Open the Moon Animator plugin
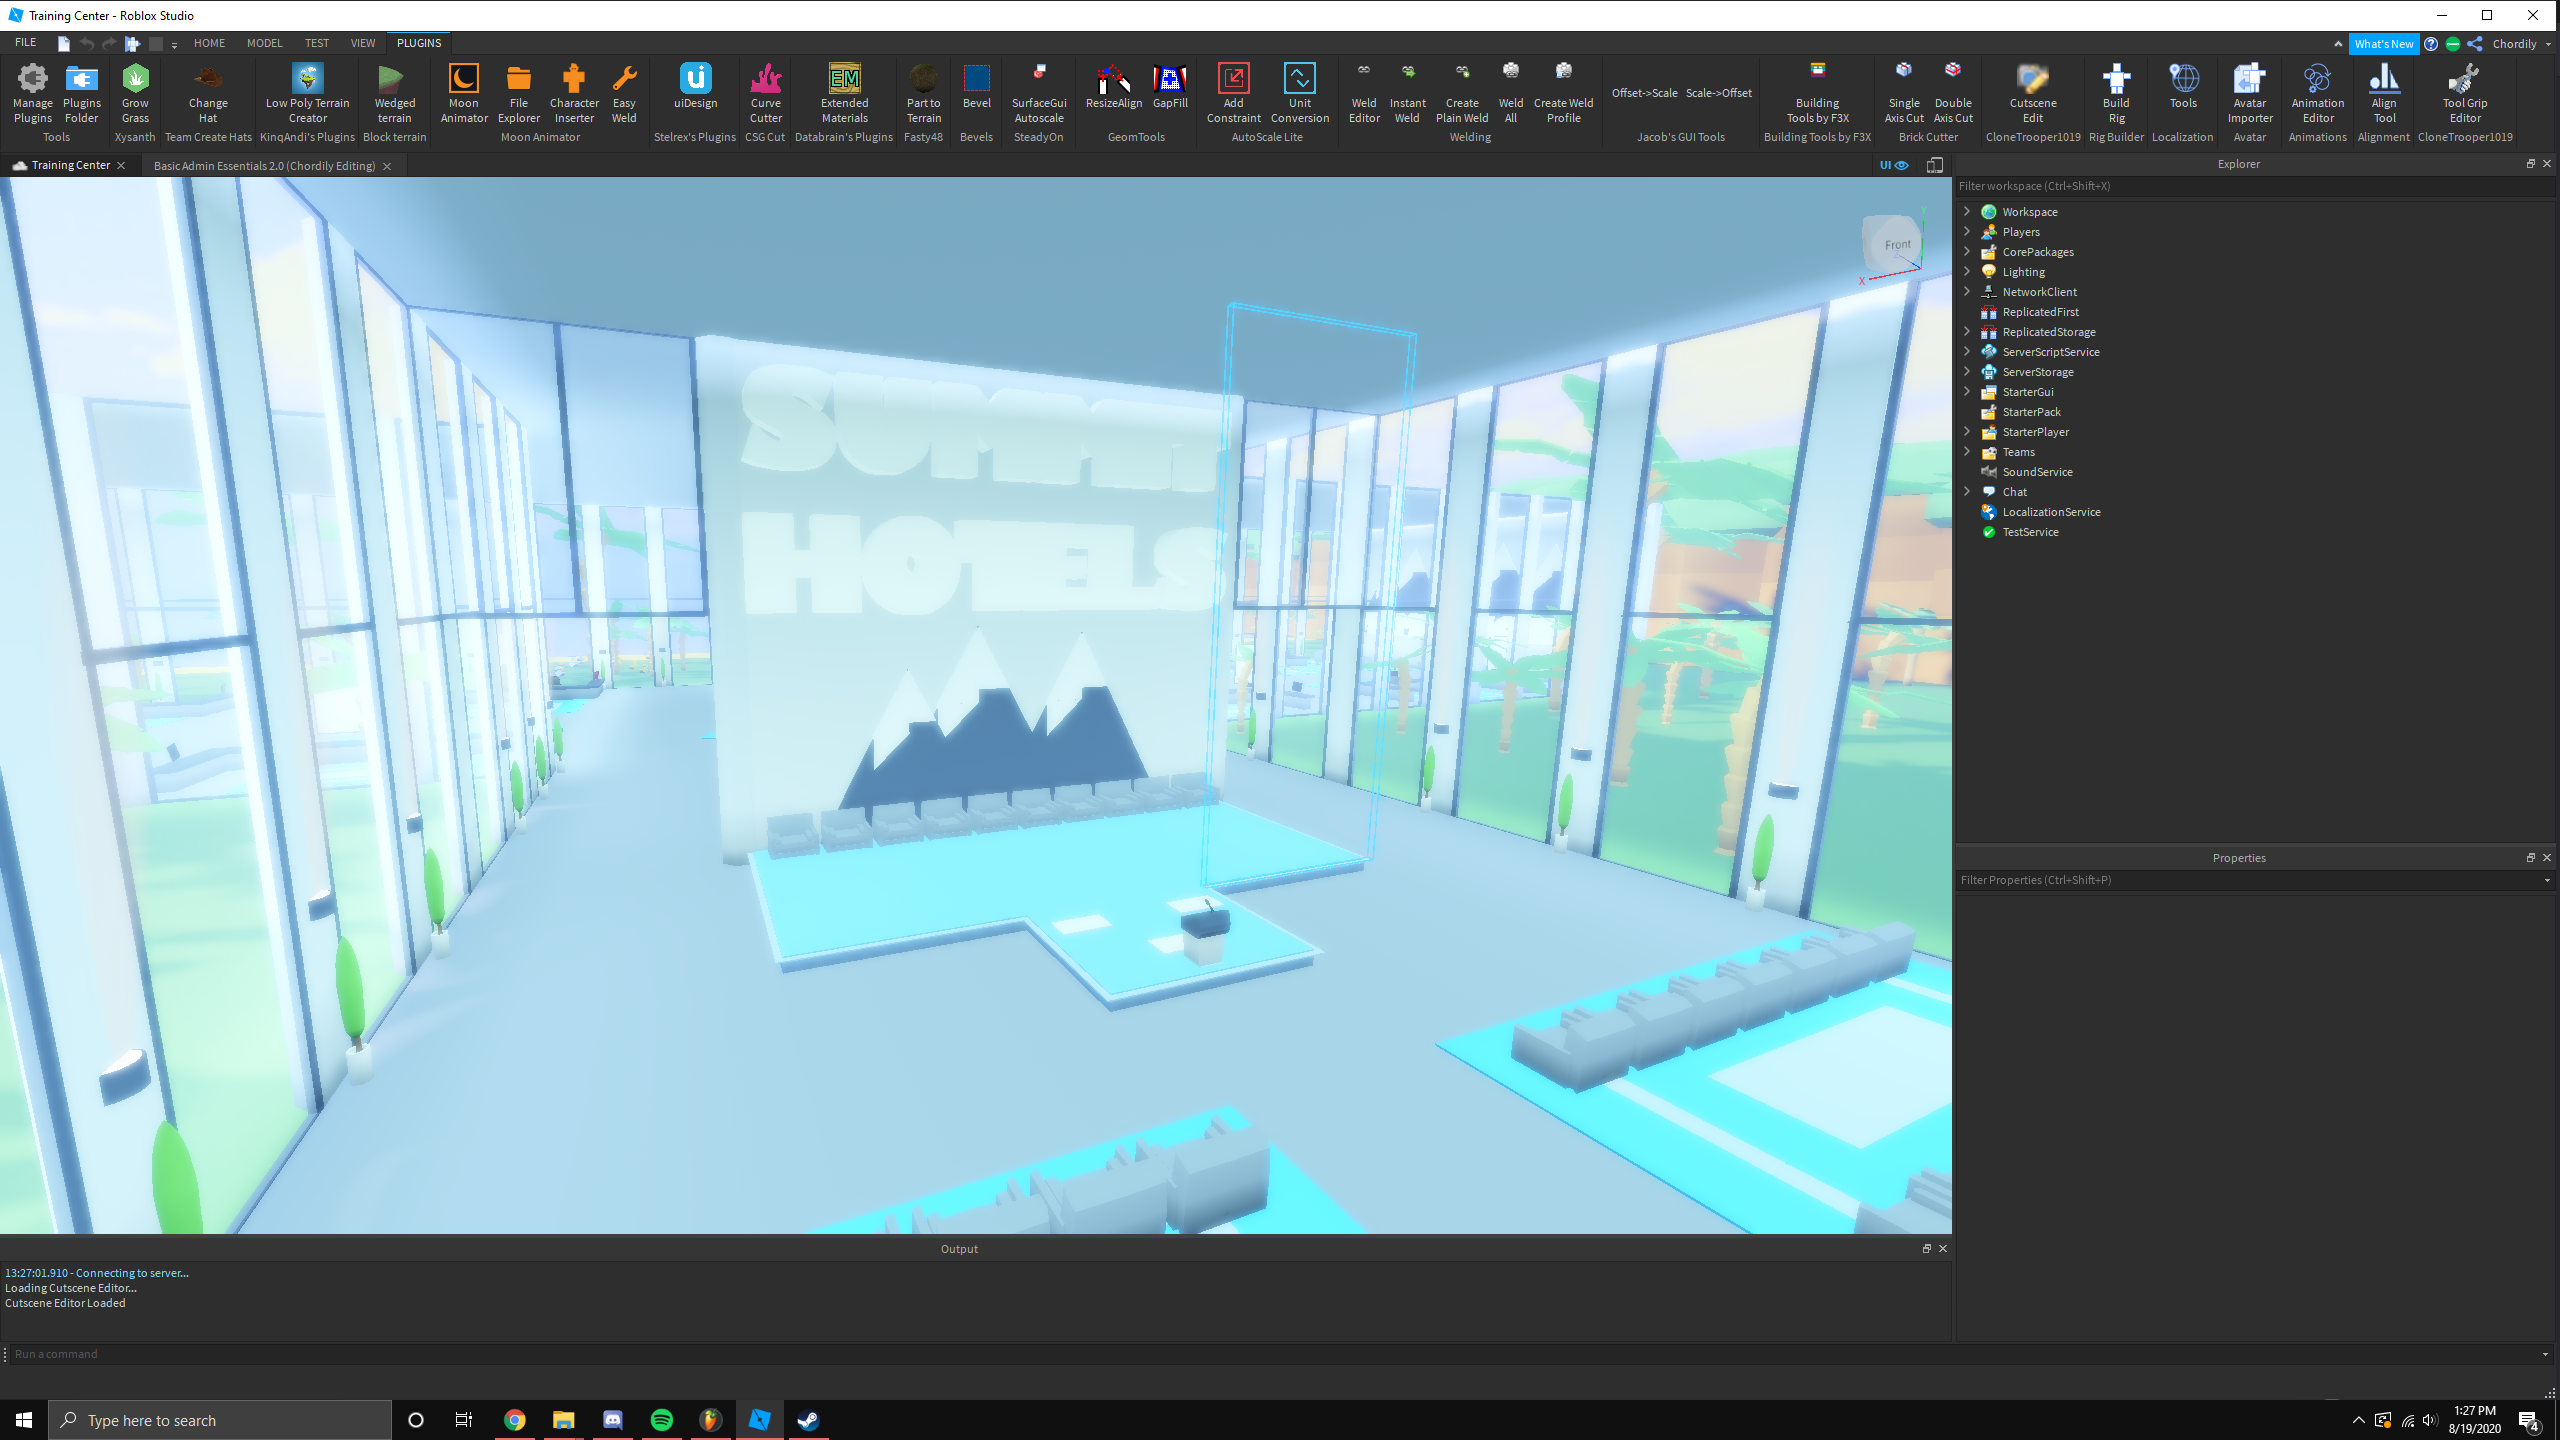 coord(463,92)
